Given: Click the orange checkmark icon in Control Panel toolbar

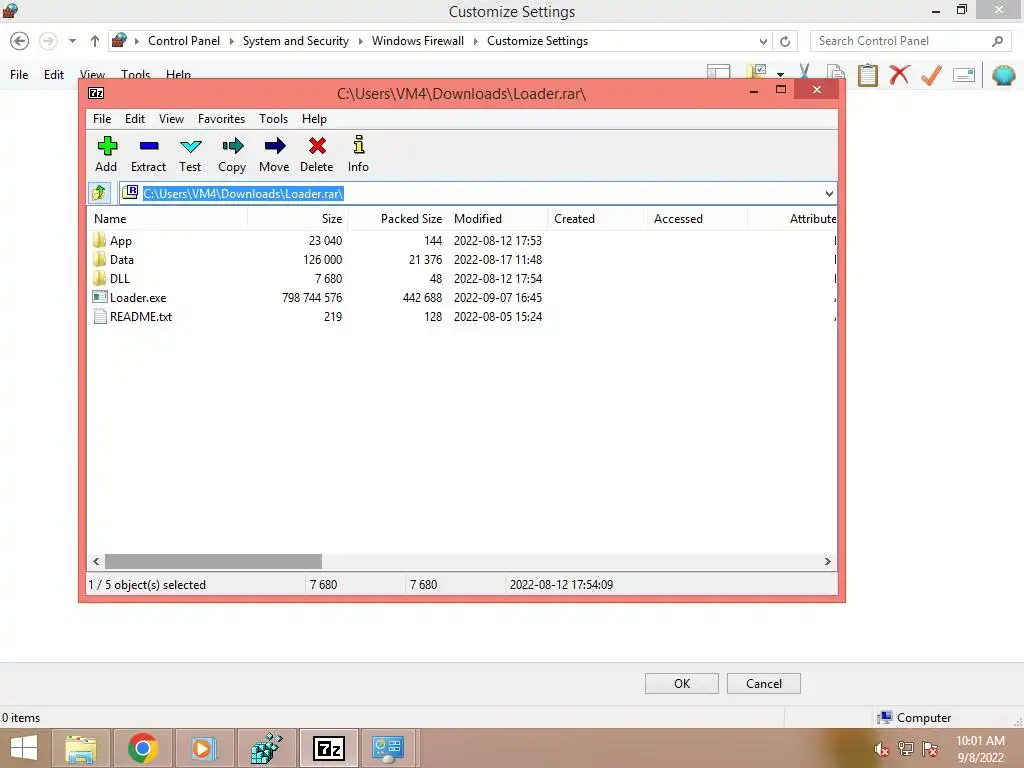Looking at the screenshot, I should click(x=931, y=74).
